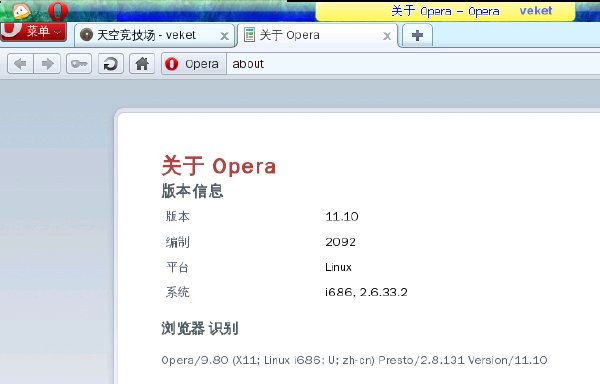Click the 版本 row label
Screen dimensions: 600x384
tap(178, 216)
